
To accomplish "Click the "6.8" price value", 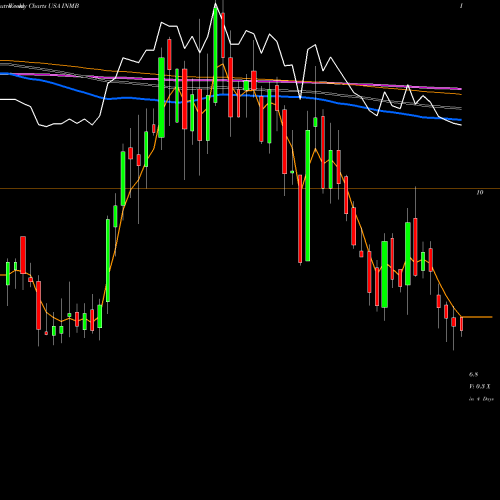I will [x=473, y=375].
